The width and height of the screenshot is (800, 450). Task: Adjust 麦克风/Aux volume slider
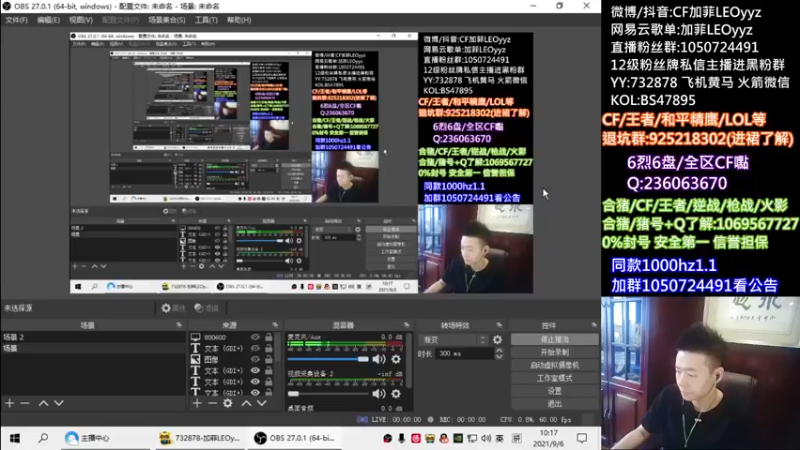(x=328, y=359)
